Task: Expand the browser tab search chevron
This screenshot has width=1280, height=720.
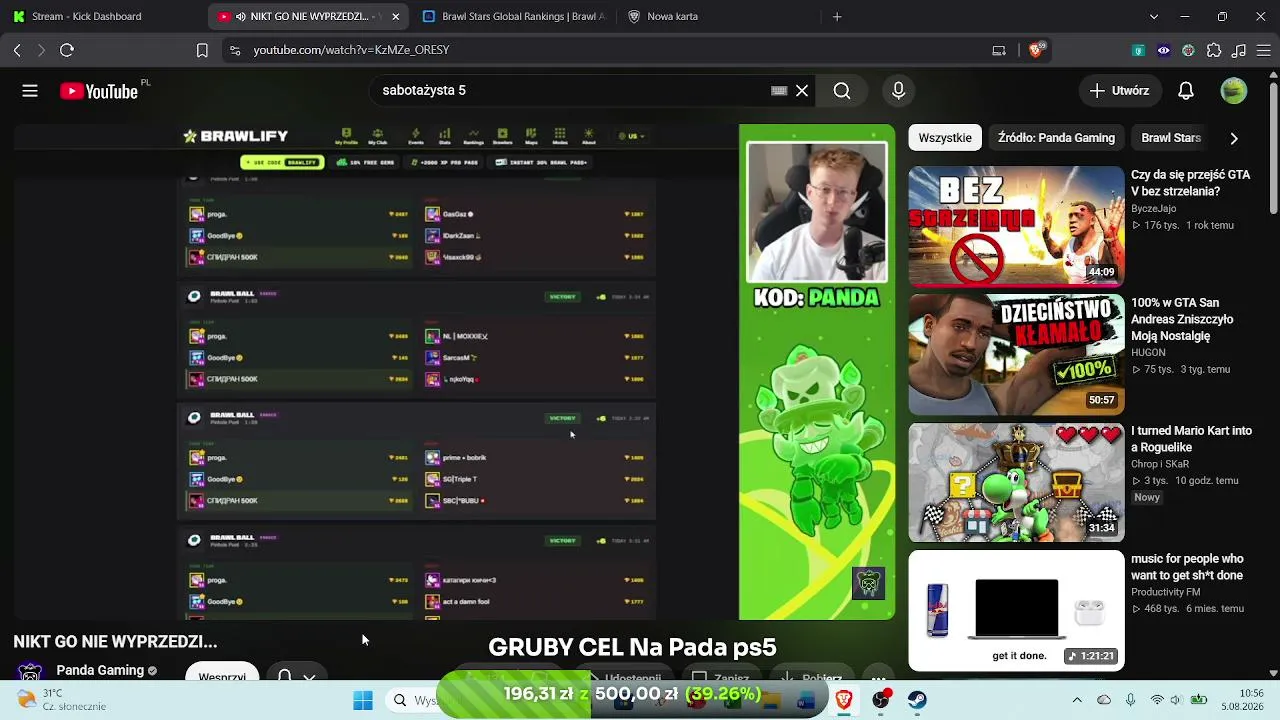Action: (1154, 16)
